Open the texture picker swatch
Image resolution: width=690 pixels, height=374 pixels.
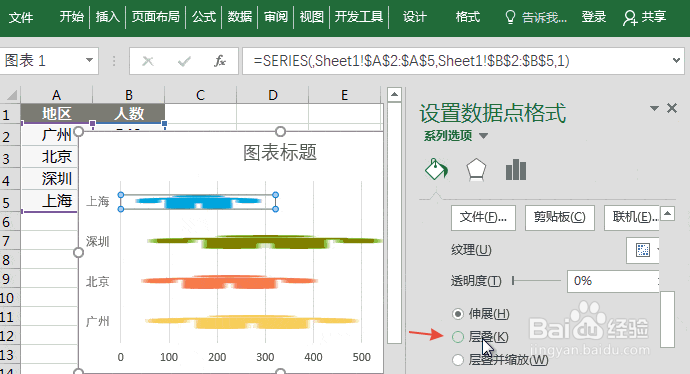pos(643,250)
